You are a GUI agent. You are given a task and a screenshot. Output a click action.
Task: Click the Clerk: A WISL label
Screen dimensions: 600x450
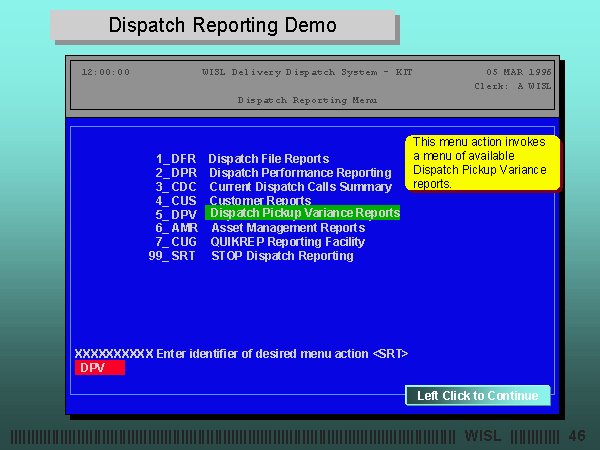(512, 86)
